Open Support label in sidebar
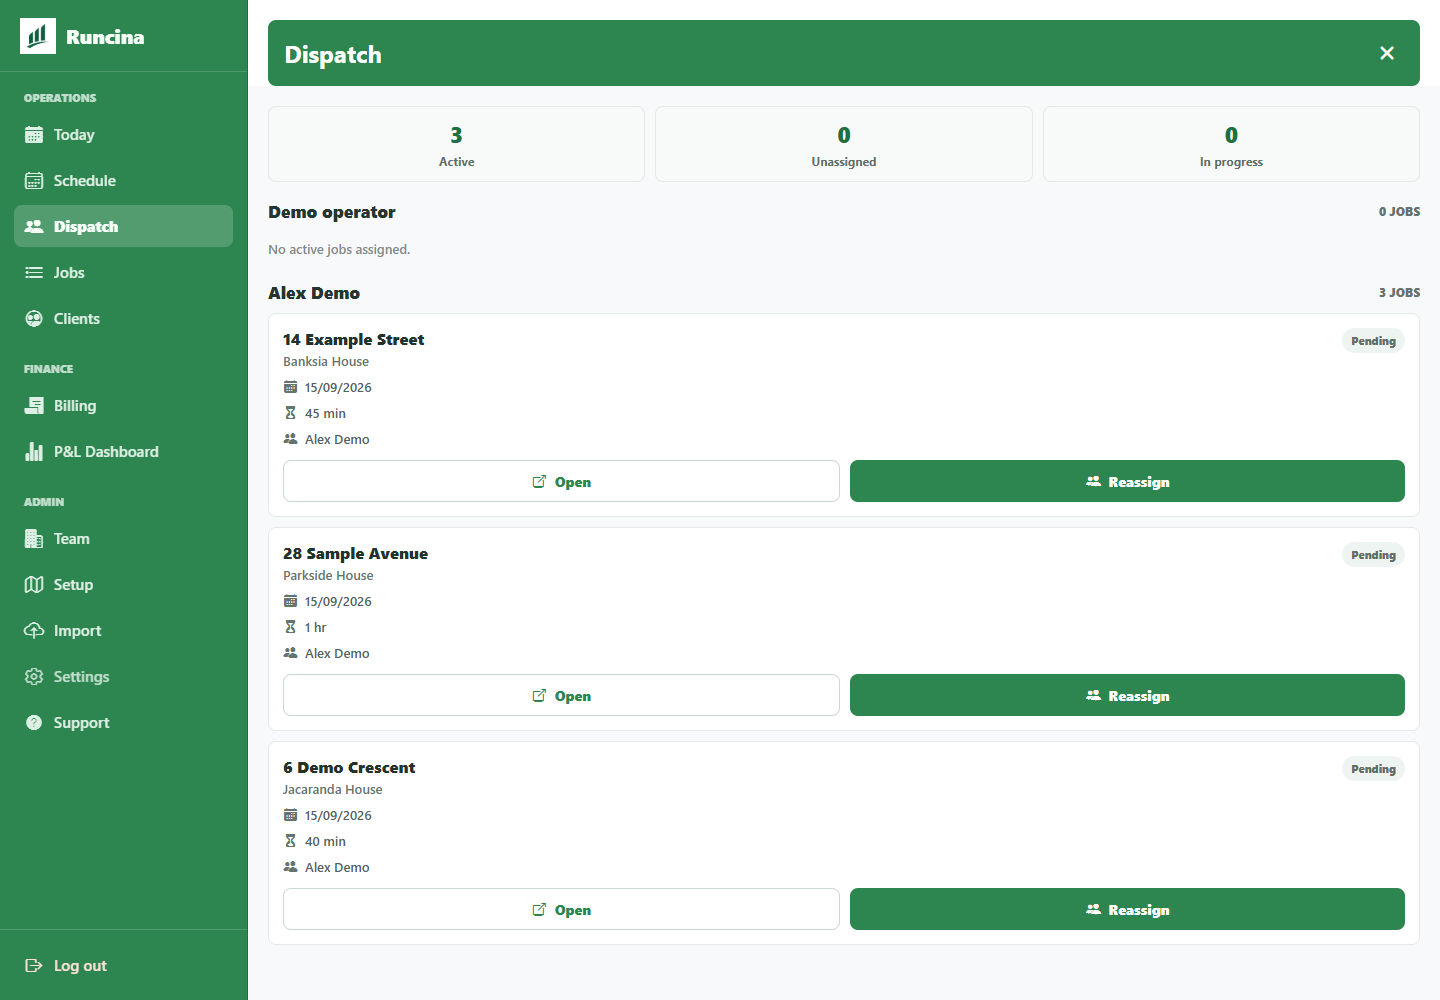The image size is (1440, 1000). (82, 723)
